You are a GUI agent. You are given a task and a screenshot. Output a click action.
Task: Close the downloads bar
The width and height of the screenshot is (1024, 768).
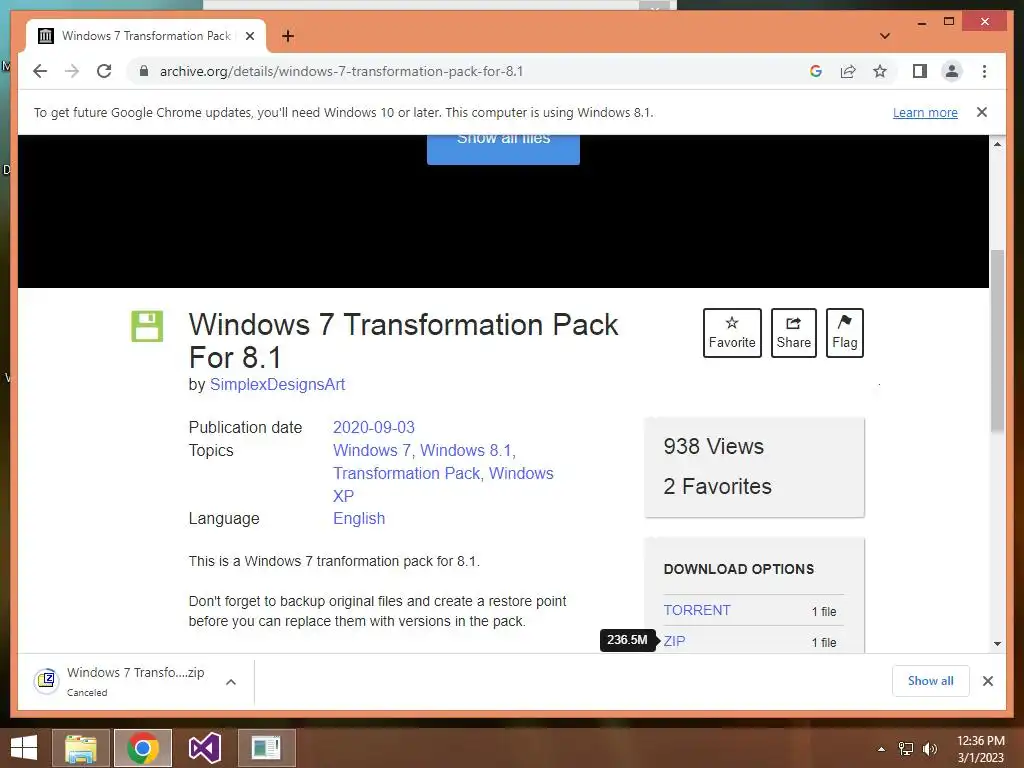tap(987, 680)
